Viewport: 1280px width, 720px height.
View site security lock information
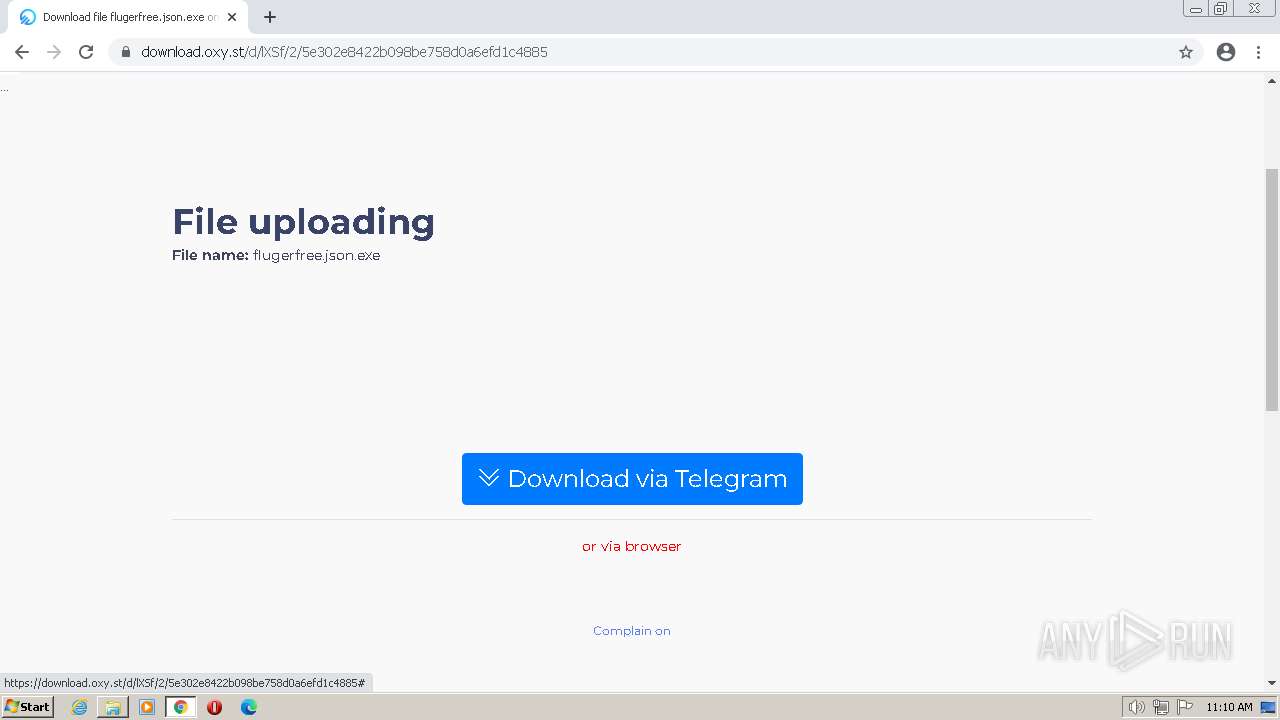[126, 52]
